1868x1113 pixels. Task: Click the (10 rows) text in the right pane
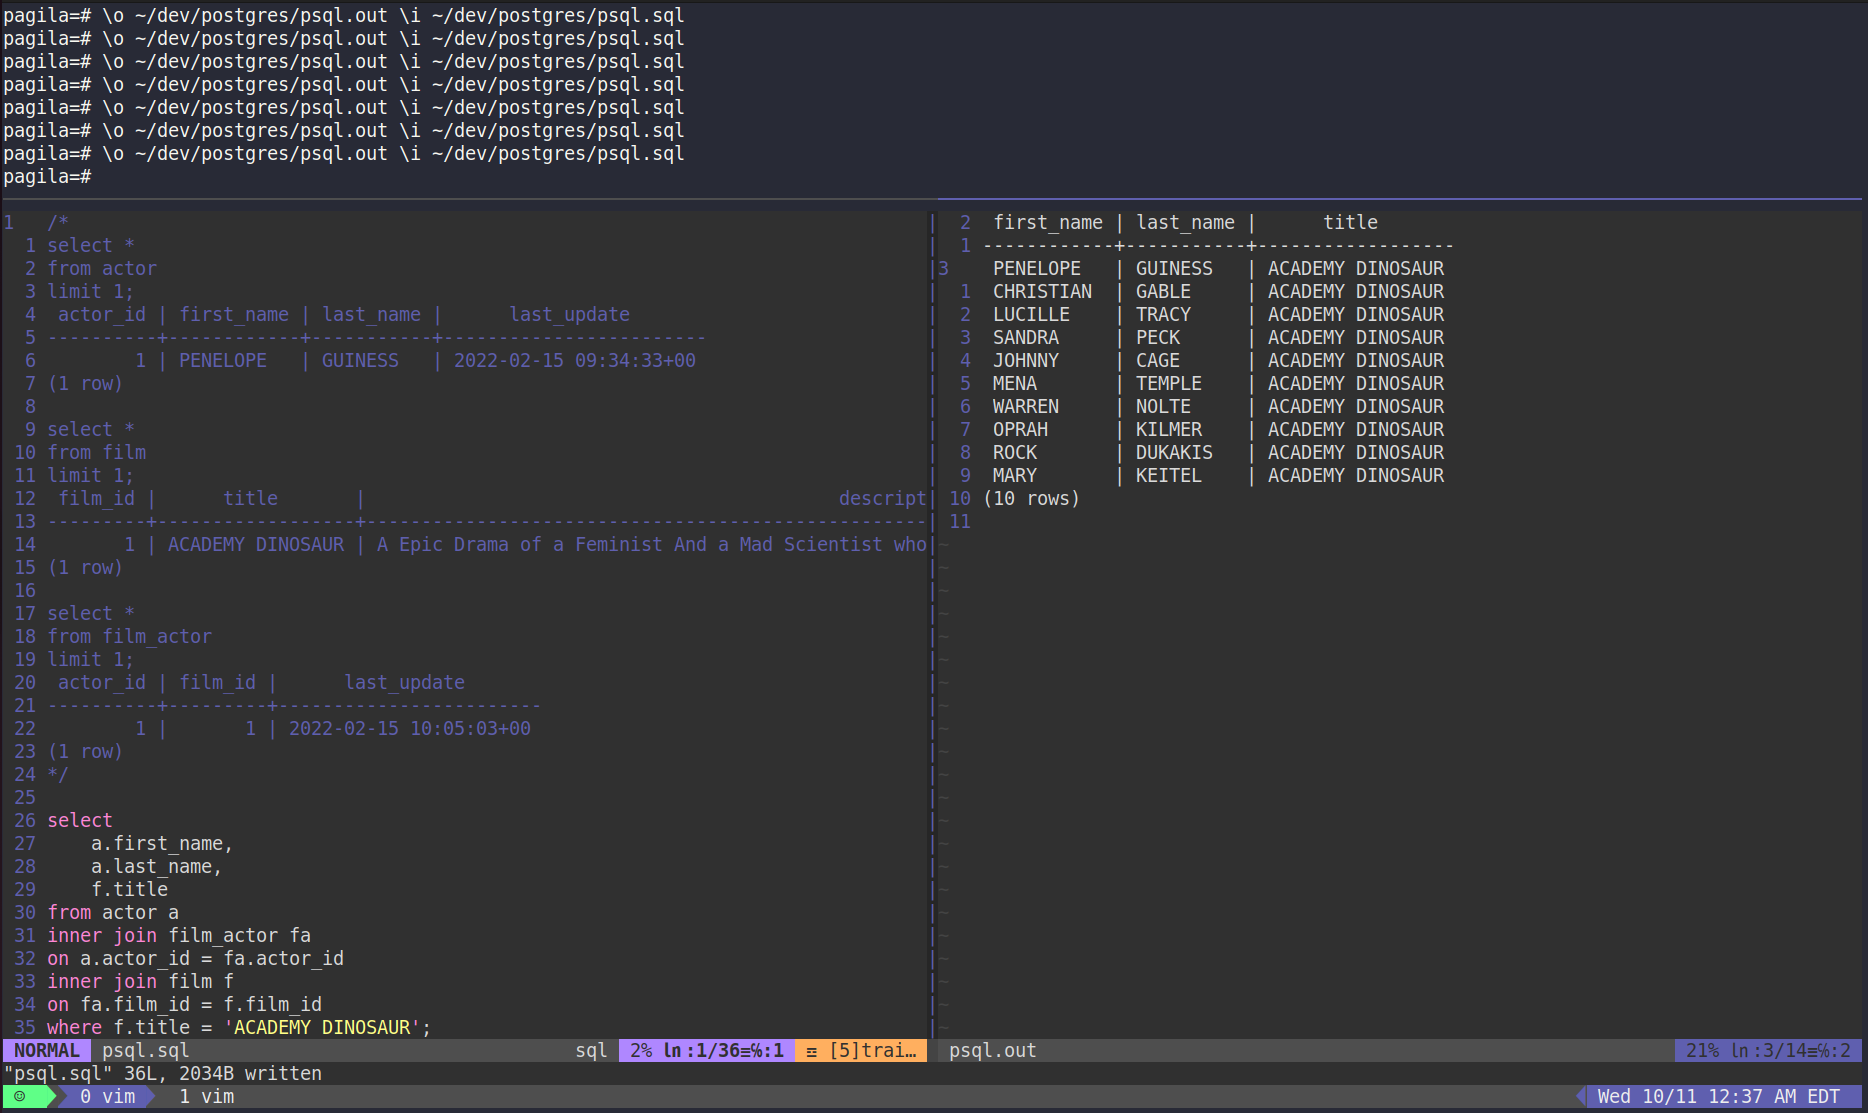click(1033, 498)
